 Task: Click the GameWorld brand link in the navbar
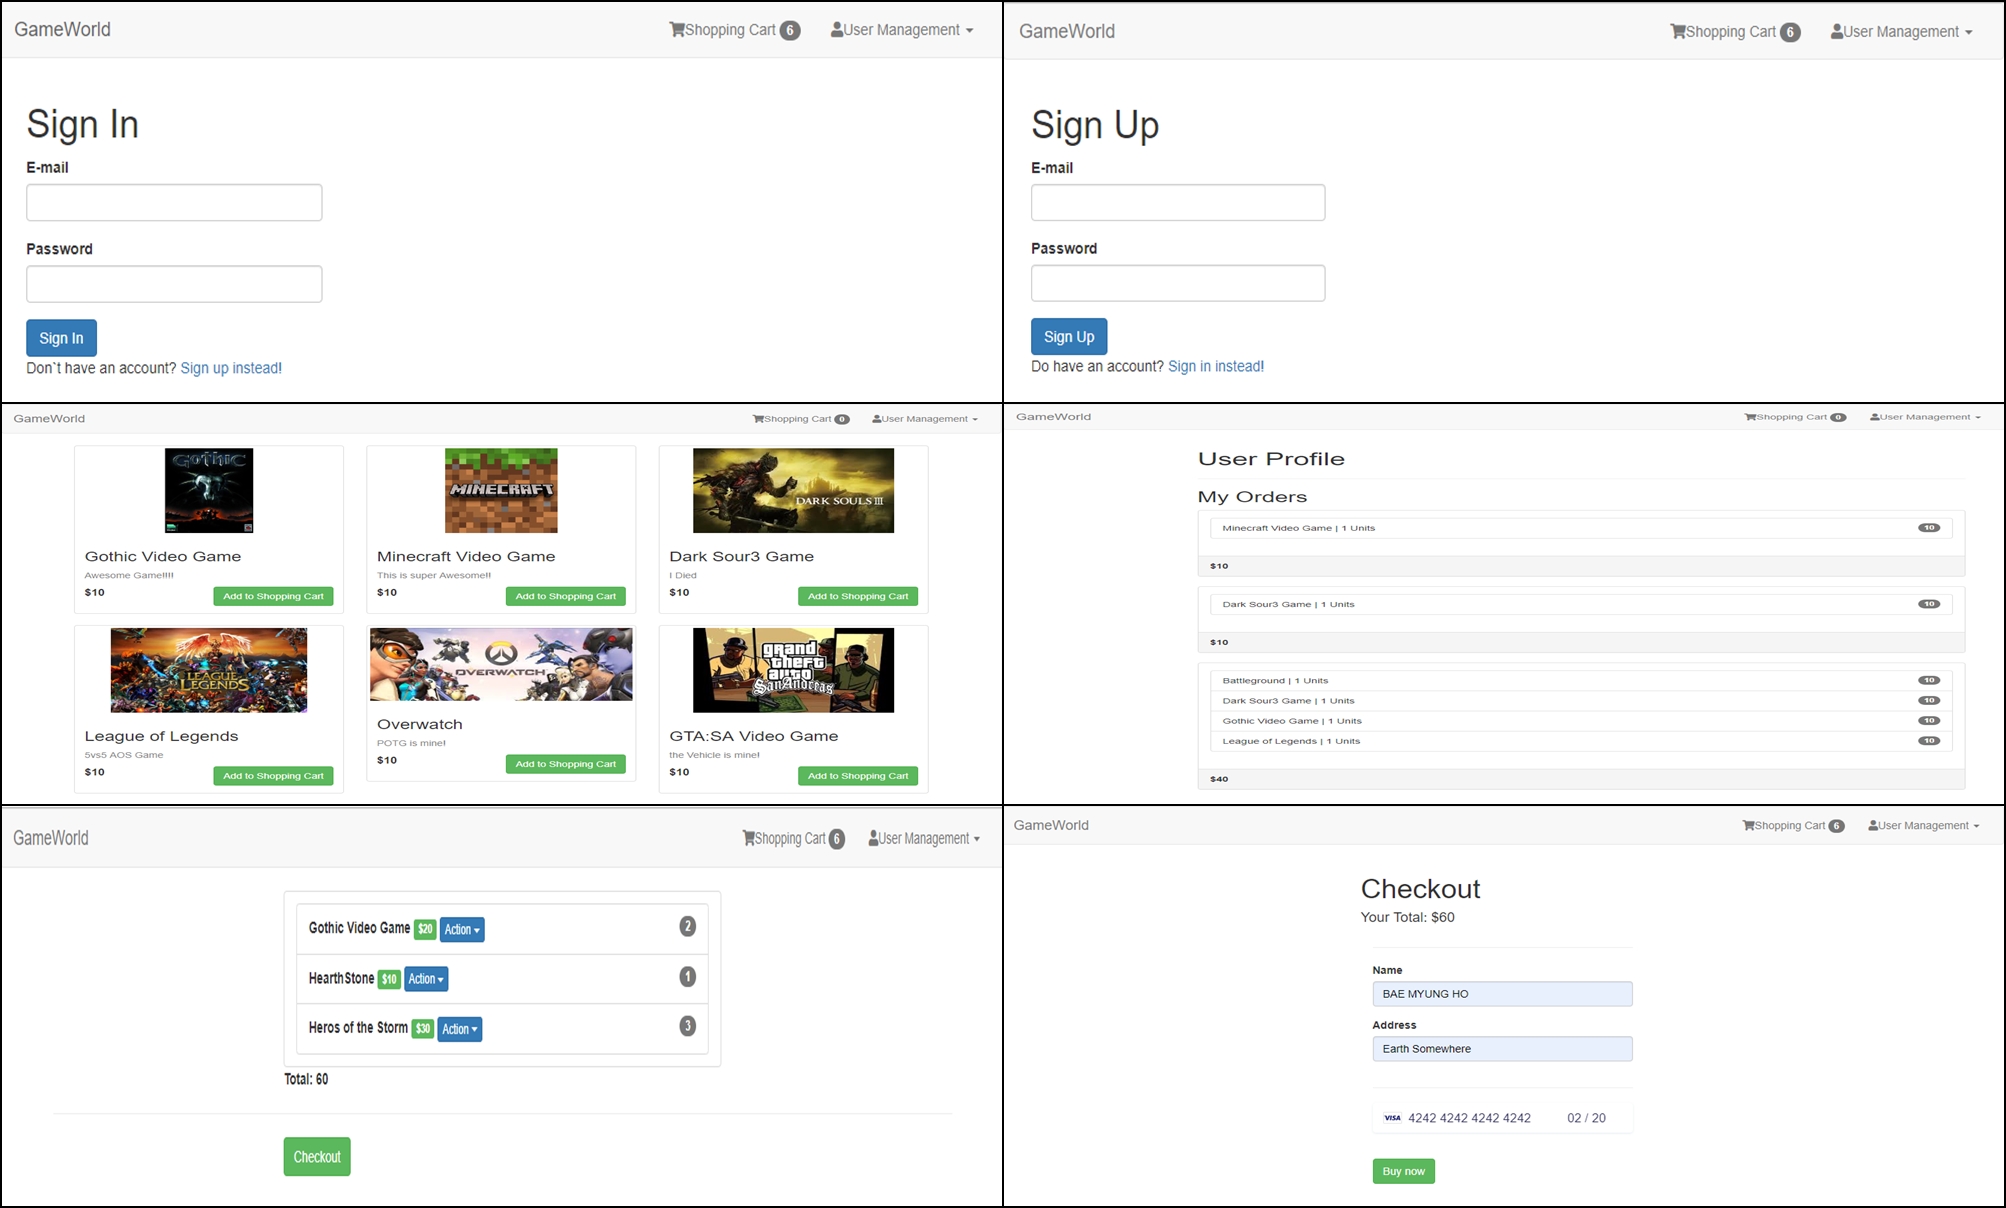point(62,29)
